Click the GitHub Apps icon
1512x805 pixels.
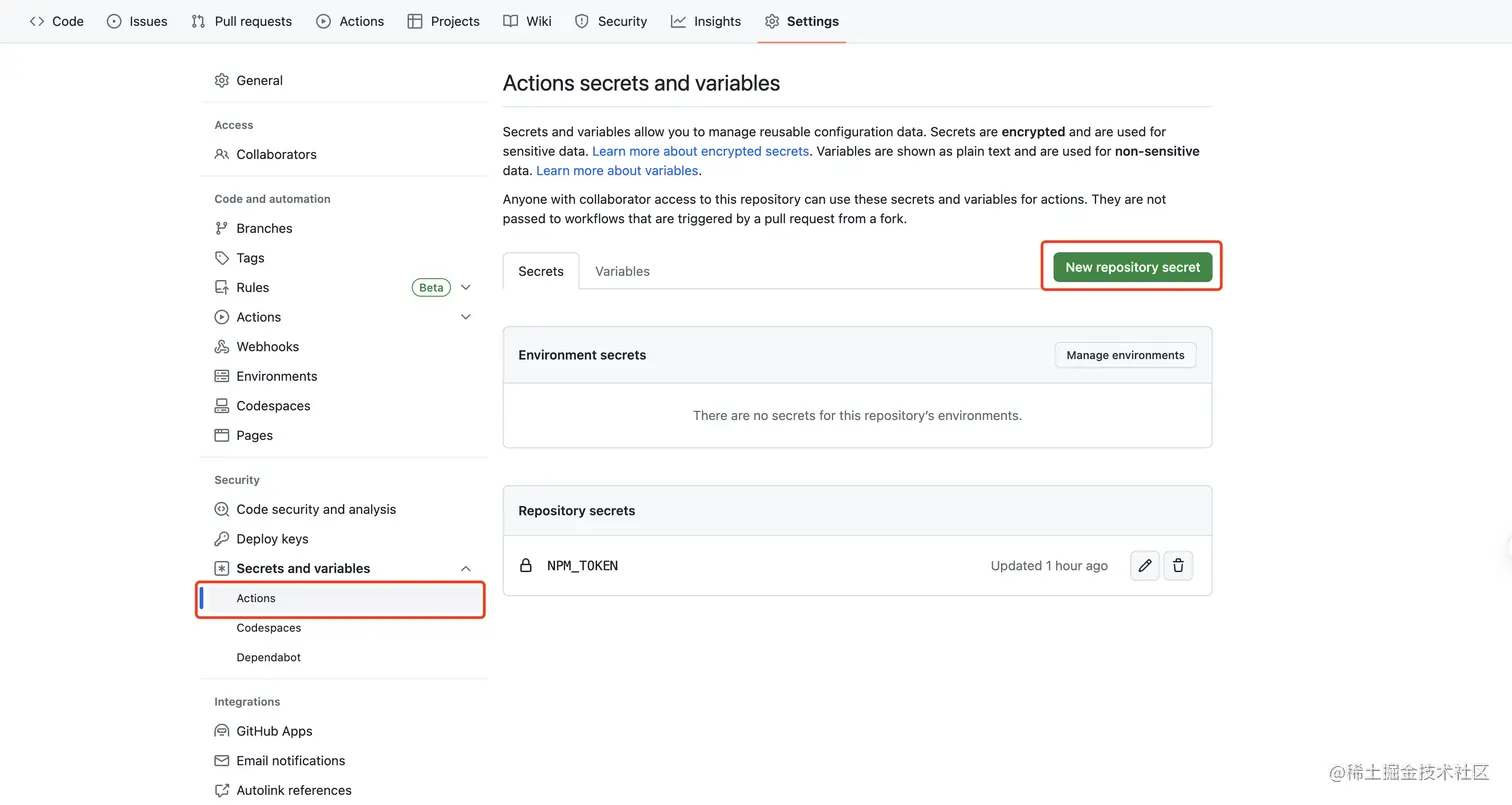point(222,731)
